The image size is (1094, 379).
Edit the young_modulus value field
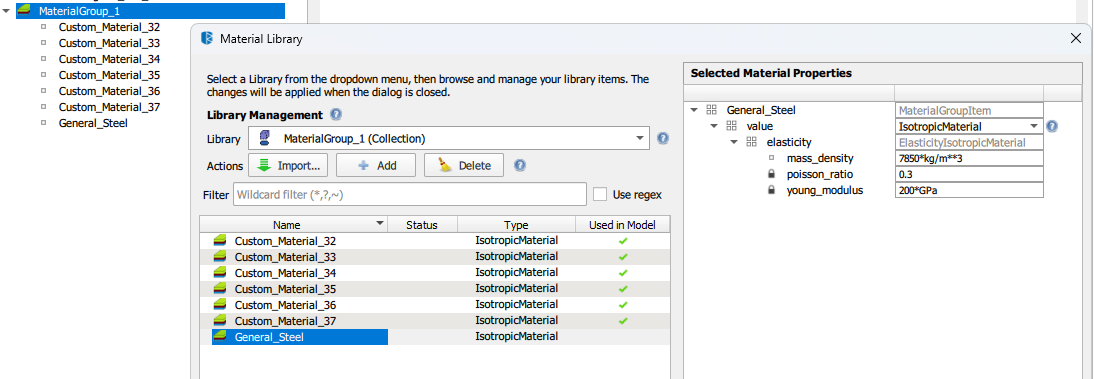click(x=969, y=190)
